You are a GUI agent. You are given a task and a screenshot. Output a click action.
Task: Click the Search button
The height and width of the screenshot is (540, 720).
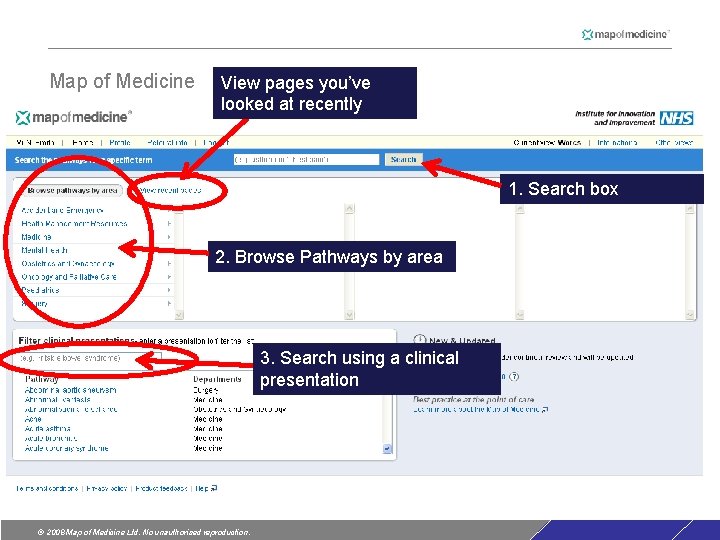pos(404,159)
